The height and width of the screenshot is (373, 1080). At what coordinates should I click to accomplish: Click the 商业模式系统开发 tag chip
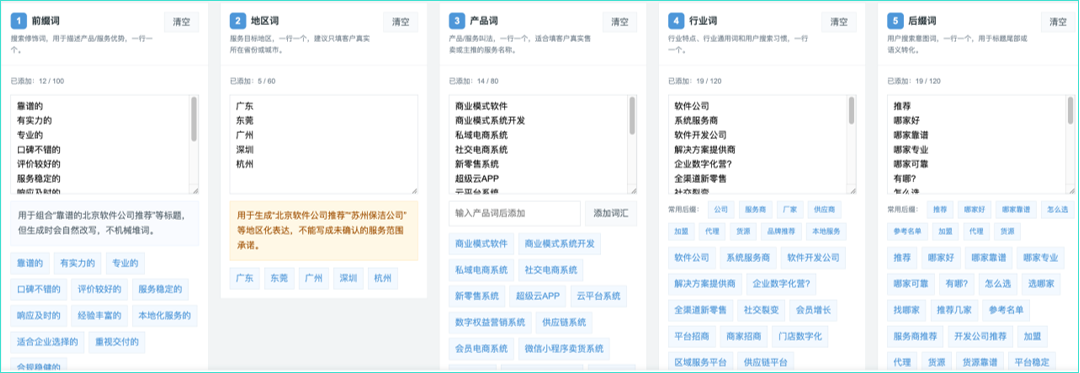[559, 244]
